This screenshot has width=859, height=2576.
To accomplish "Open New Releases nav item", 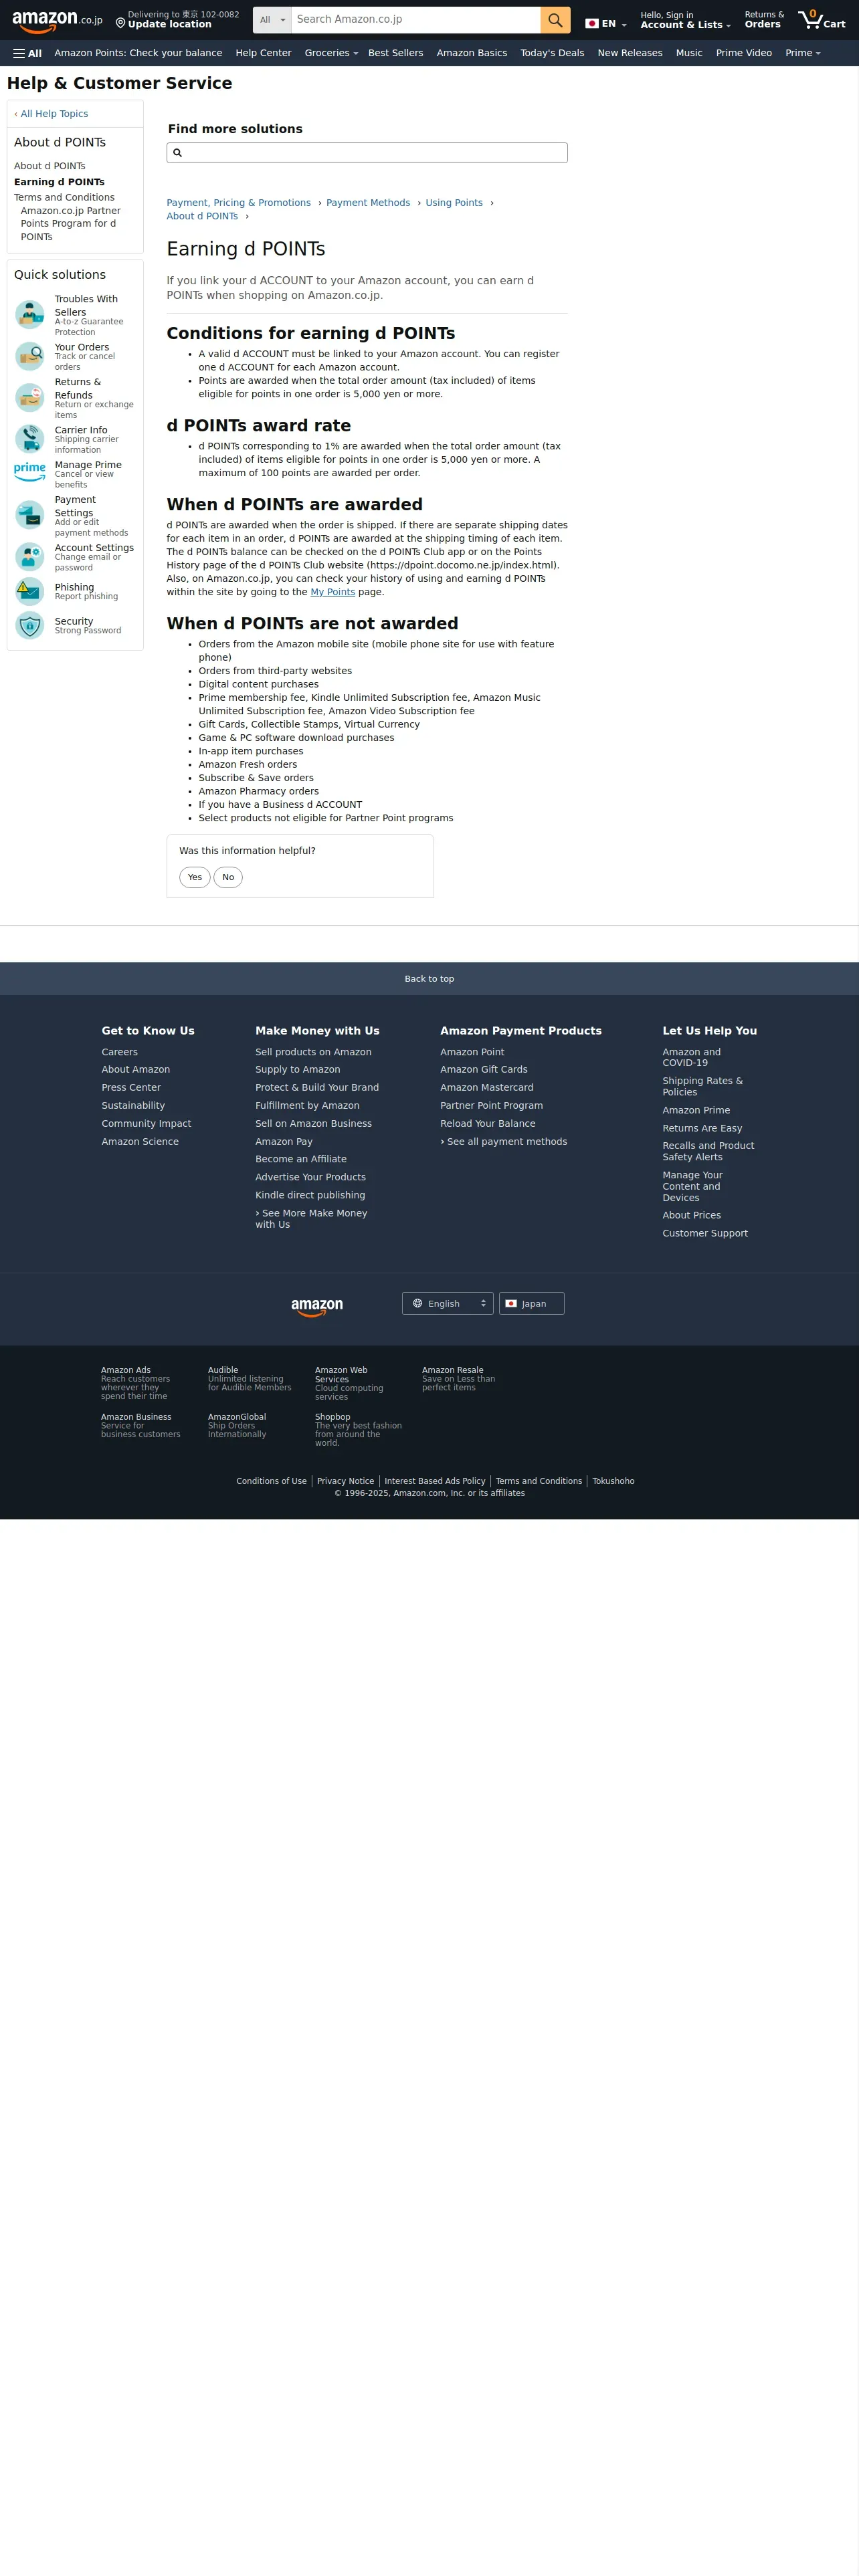I will pos(630,53).
